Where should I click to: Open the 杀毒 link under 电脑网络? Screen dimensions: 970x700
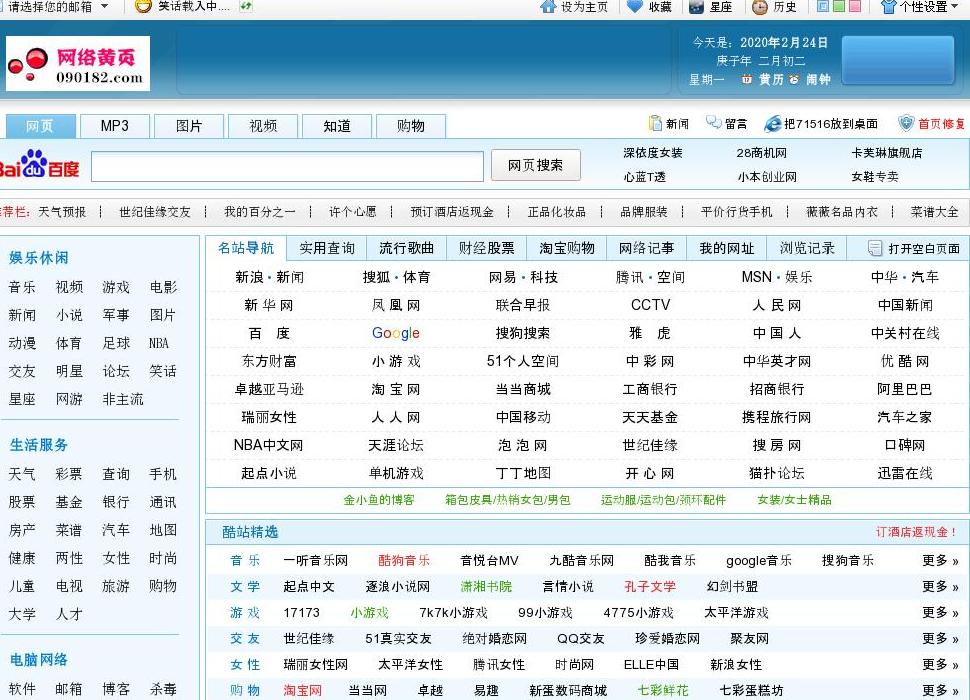click(x=163, y=689)
